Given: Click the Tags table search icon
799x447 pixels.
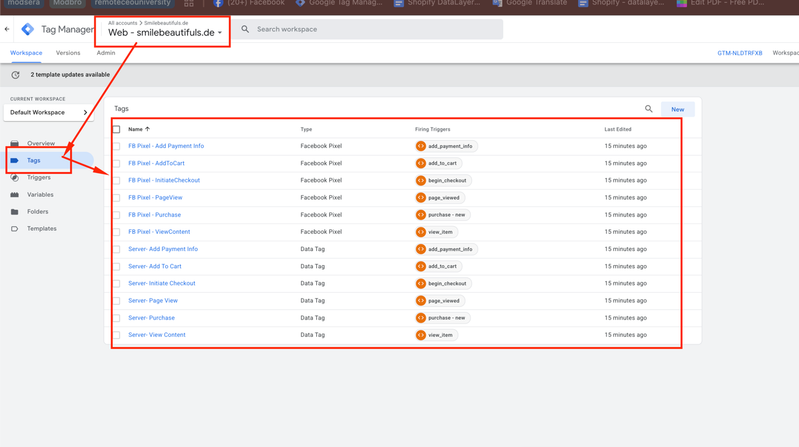Looking at the screenshot, I should tap(648, 109).
